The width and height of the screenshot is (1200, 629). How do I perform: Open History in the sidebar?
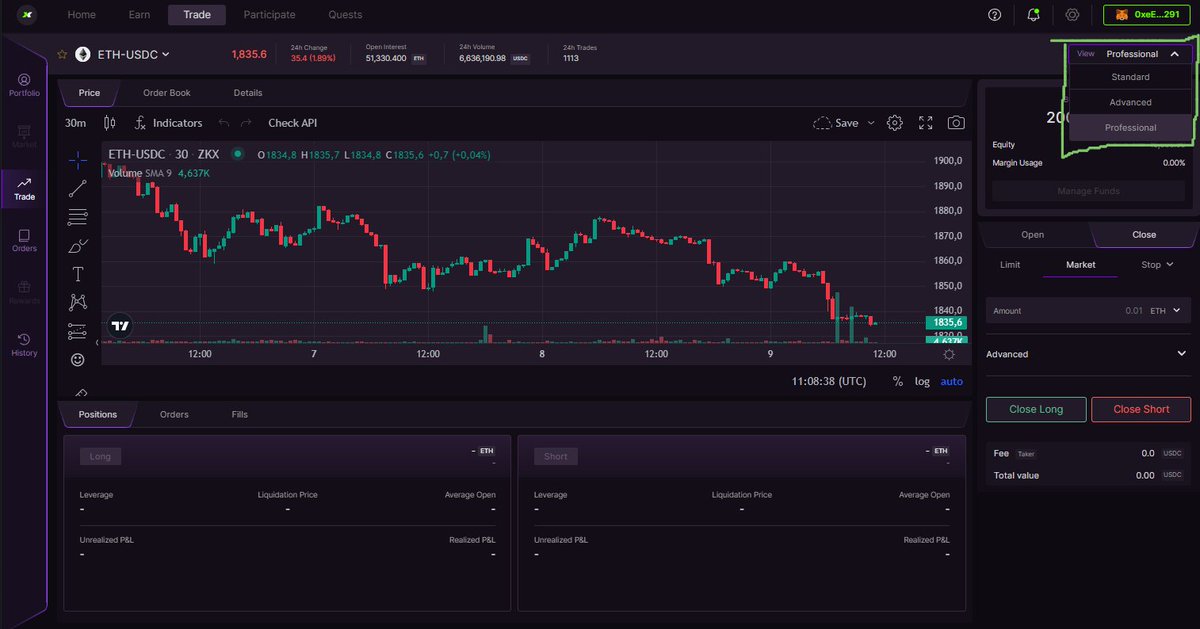click(x=24, y=345)
